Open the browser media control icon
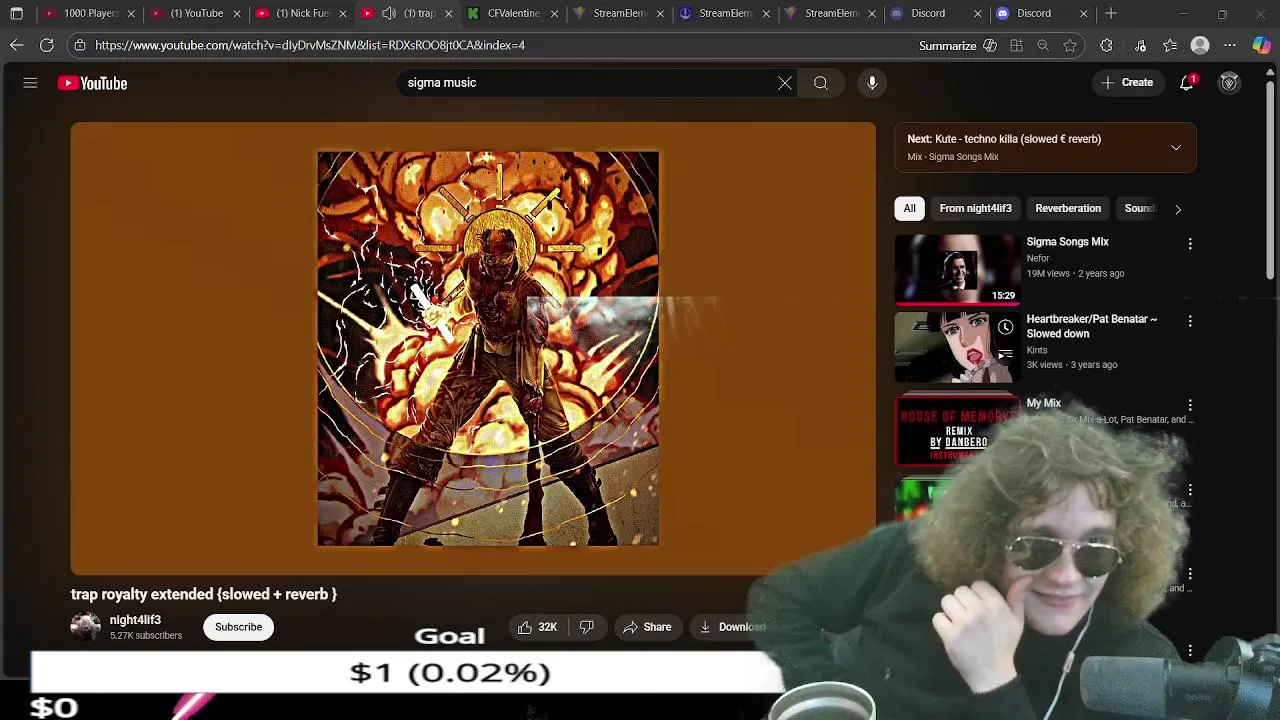The height and width of the screenshot is (720, 1280). 1140,45
